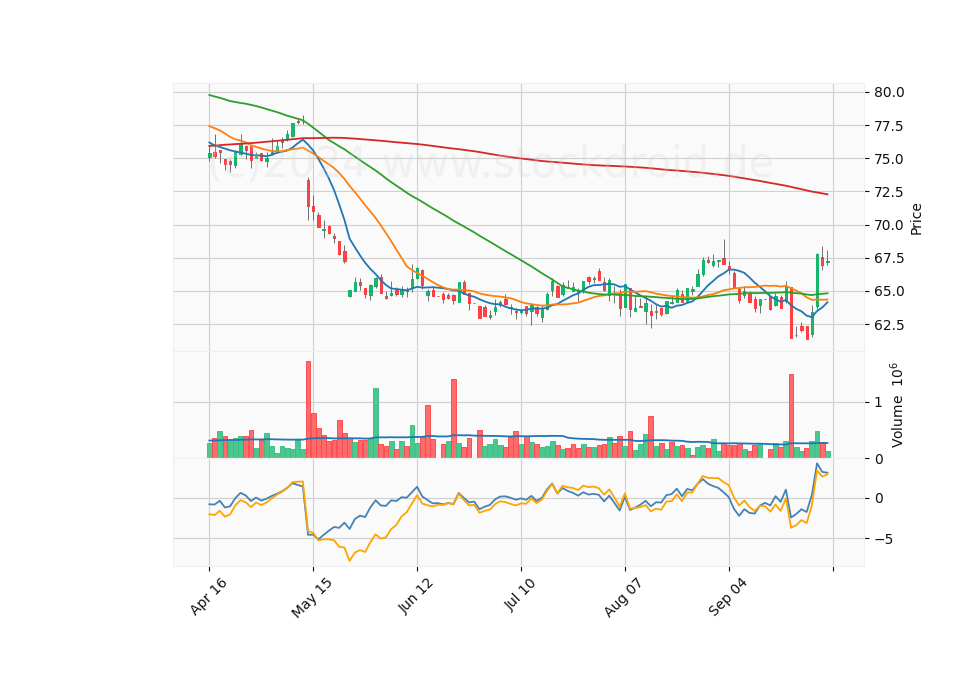960x690 pixels.
Task: Click the Aug 07 date label
Action: click(x=623, y=598)
